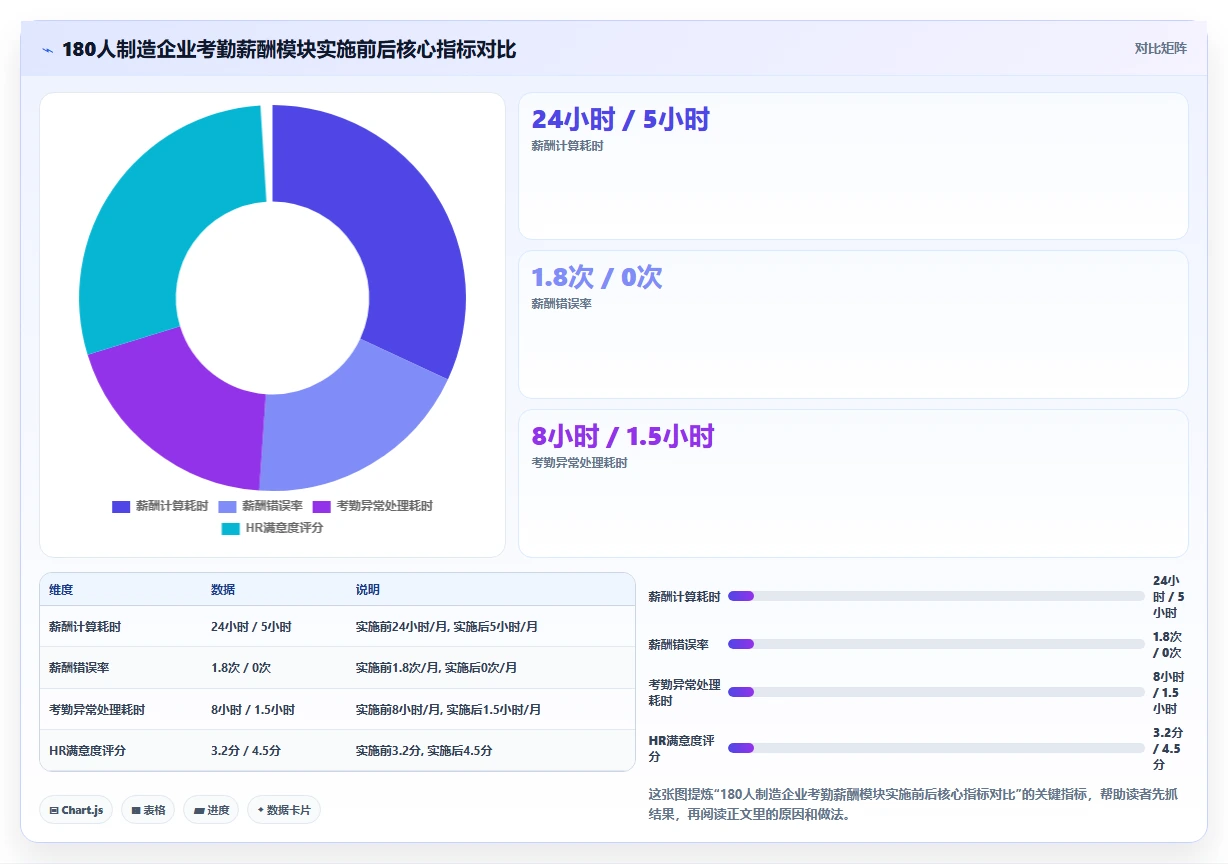
Task: Click the 表格 tag chip
Action: (x=148, y=810)
